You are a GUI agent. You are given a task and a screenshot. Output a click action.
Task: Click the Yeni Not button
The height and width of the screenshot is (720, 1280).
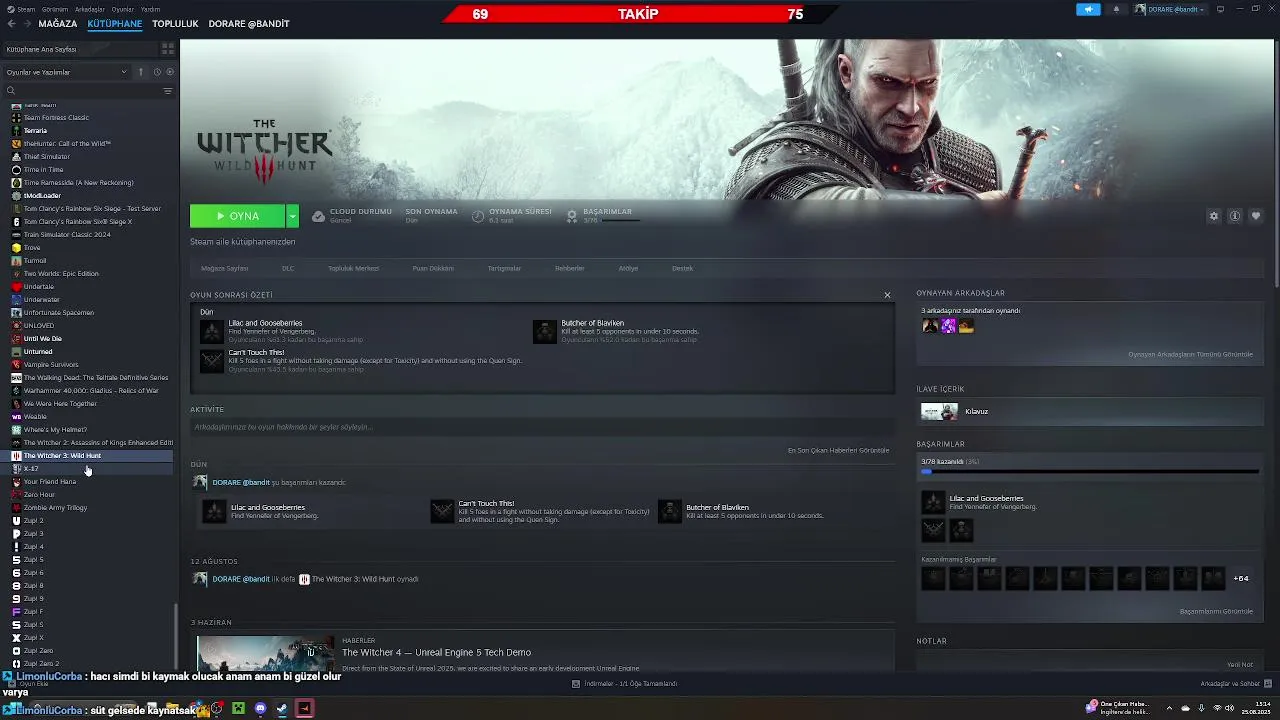pyautogui.click(x=1240, y=664)
